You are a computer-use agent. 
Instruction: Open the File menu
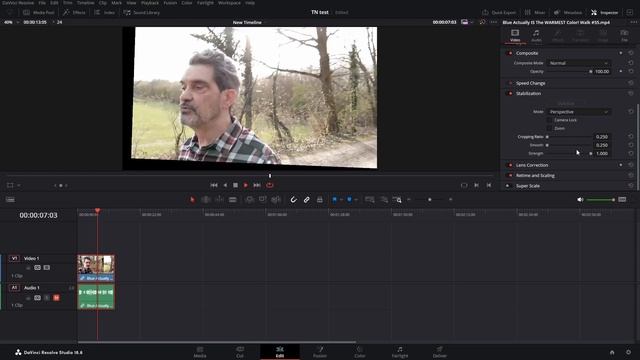pyautogui.click(x=42, y=3)
